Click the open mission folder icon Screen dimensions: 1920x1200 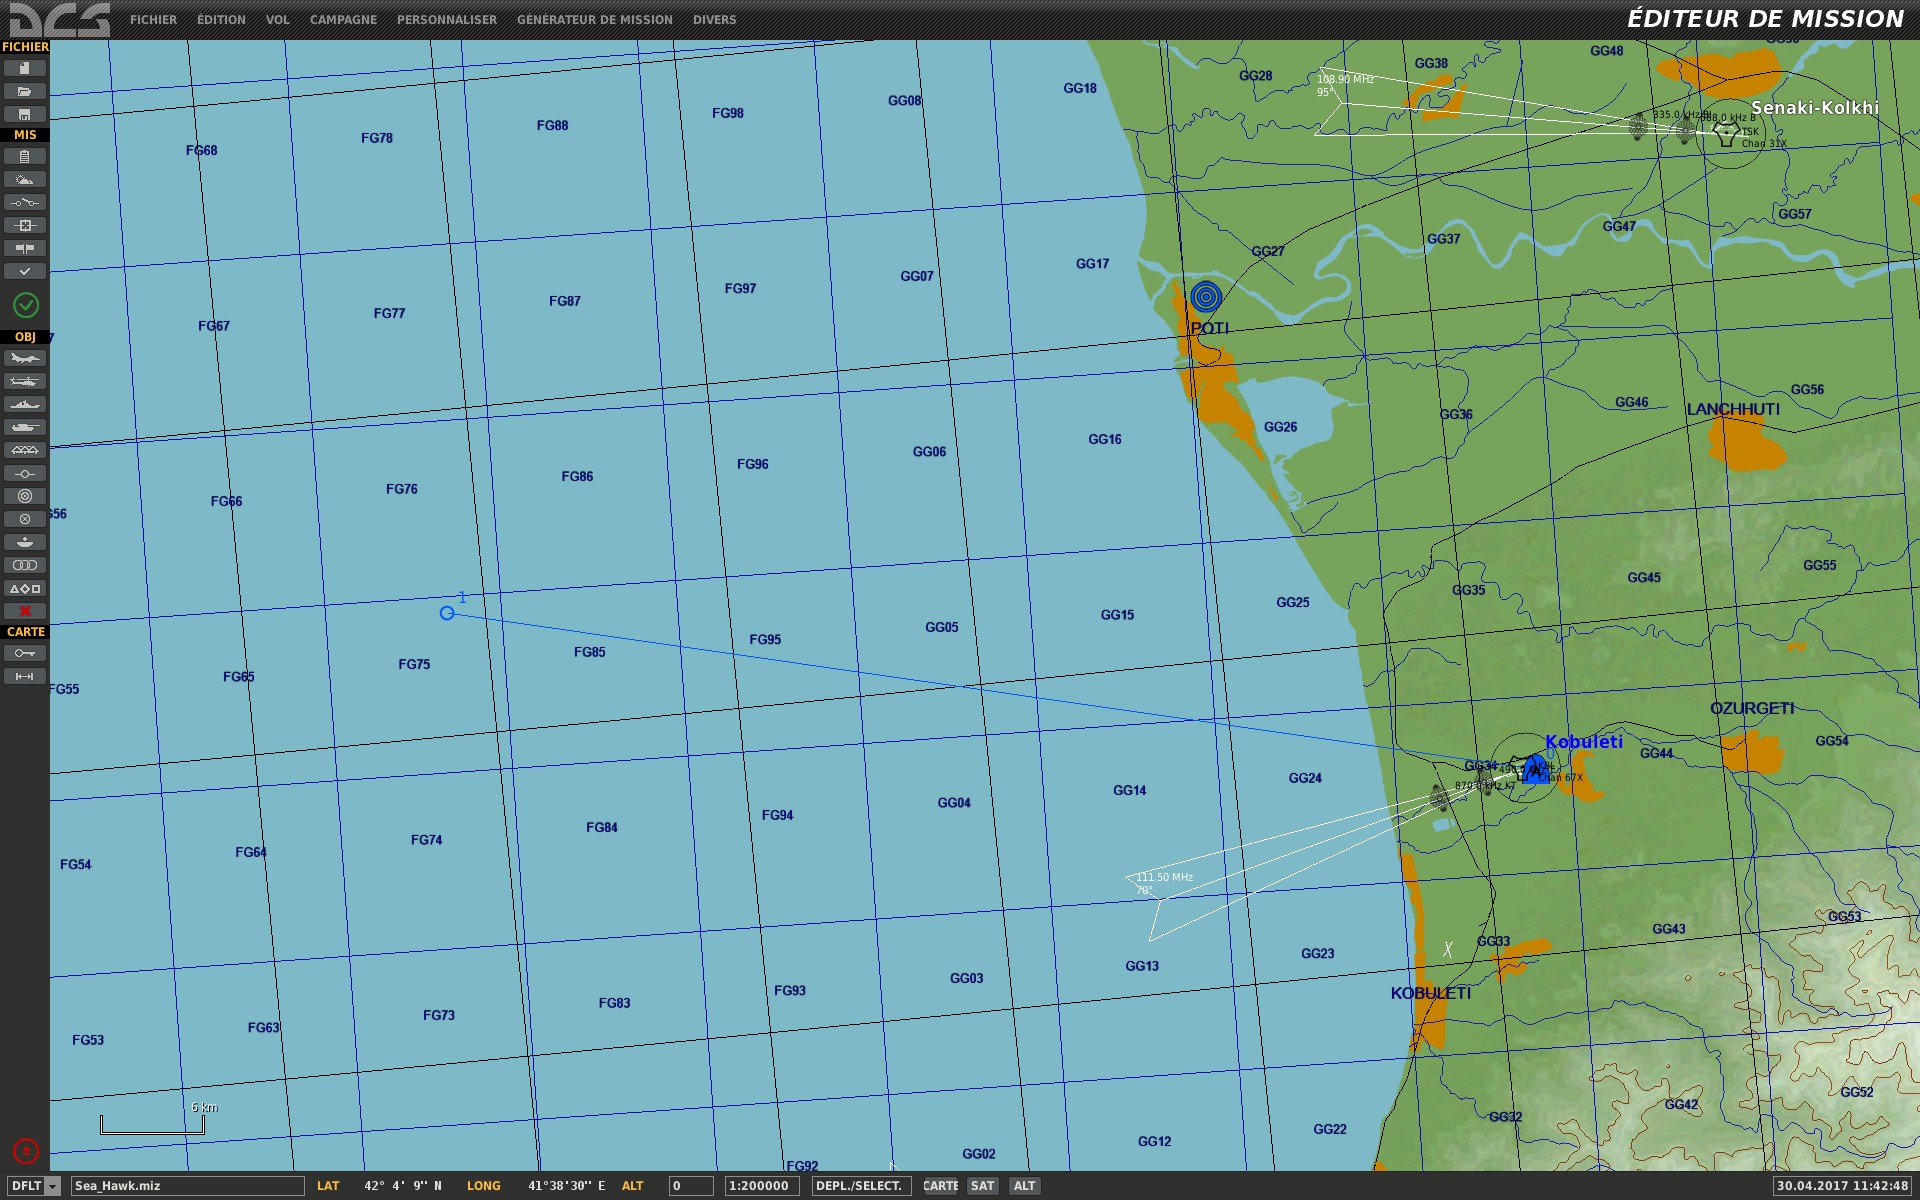pyautogui.click(x=25, y=91)
